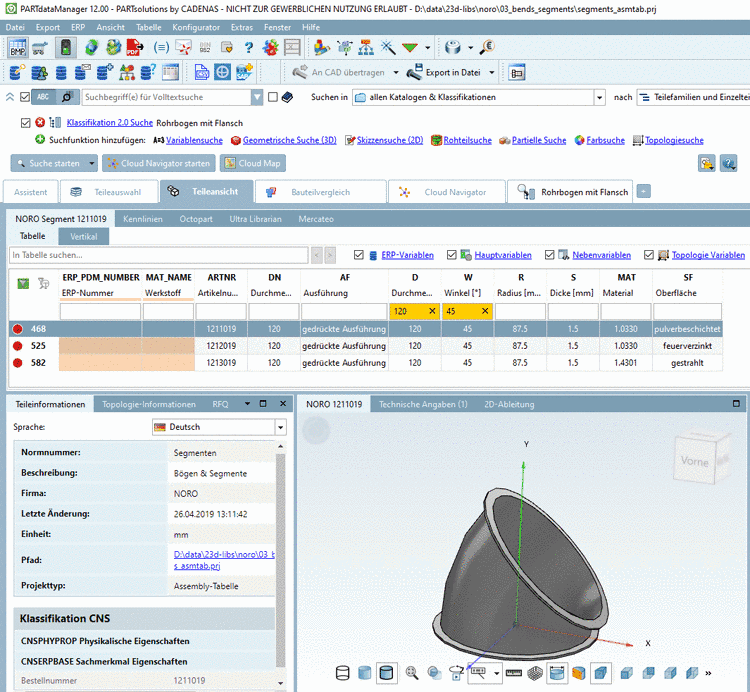Open the An CAD übertragen dropdown arrow

(x=396, y=73)
